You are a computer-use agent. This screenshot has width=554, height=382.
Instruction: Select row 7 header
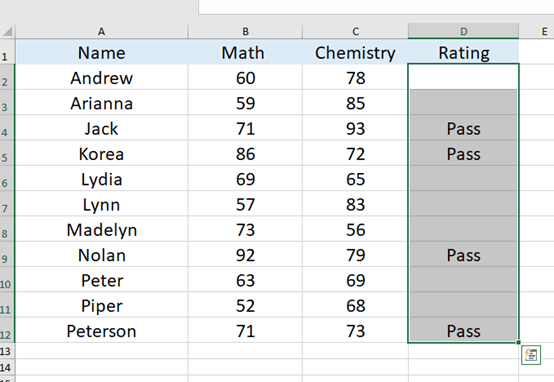tap(7, 204)
